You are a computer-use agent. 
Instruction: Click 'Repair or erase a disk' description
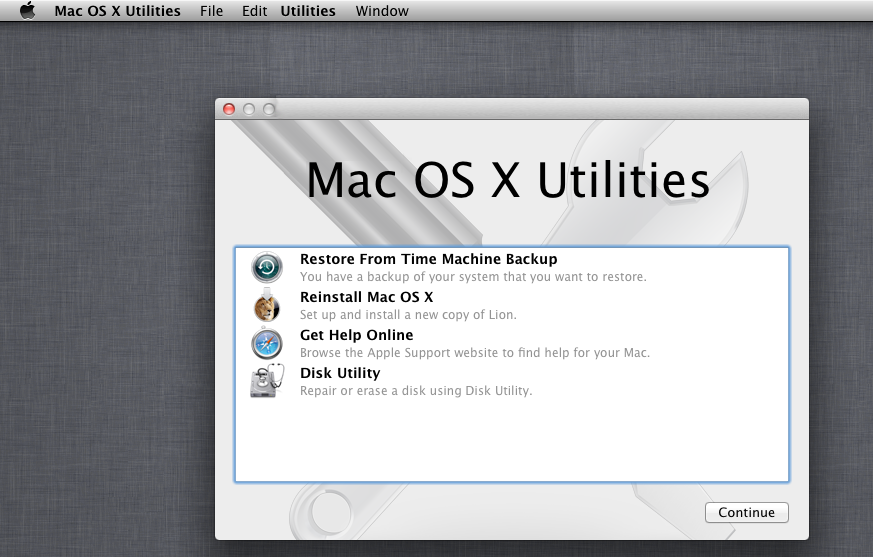click(x=416, y=390)
